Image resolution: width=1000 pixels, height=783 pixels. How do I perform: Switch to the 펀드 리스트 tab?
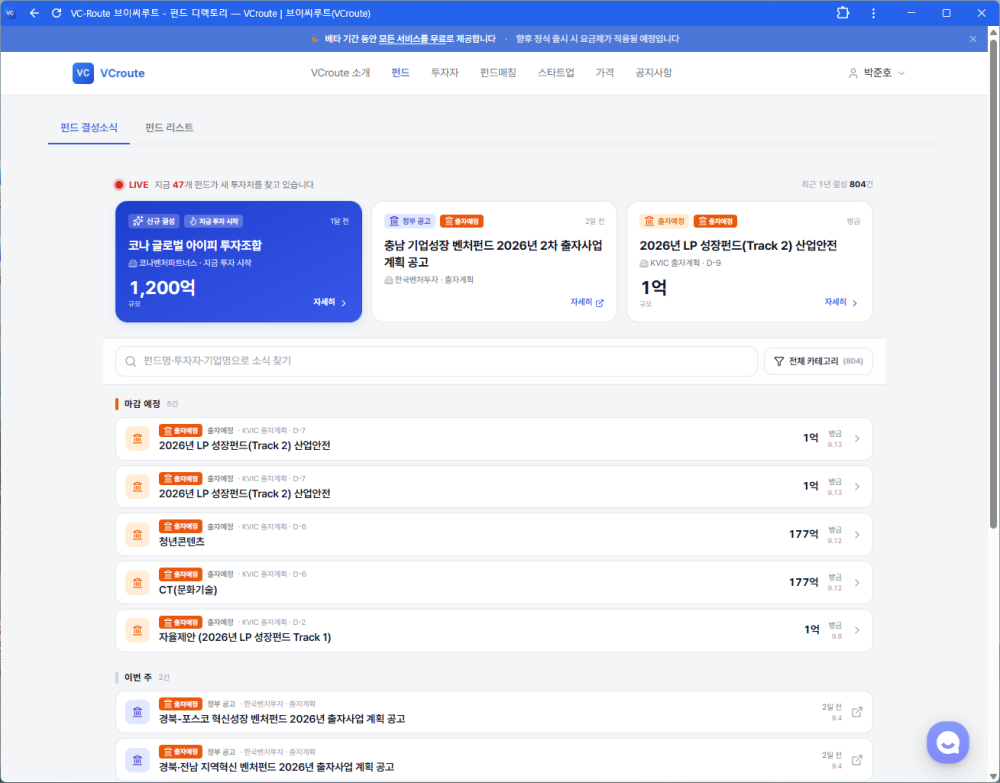click(169, 128)
